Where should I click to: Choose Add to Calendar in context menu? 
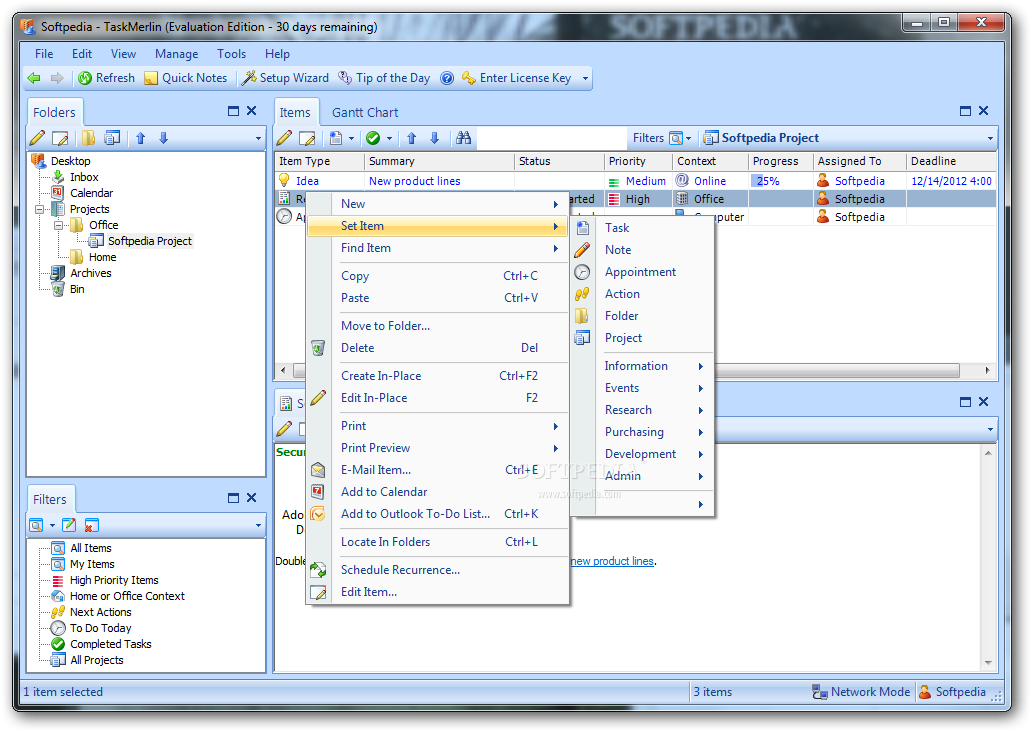[438, 492]
